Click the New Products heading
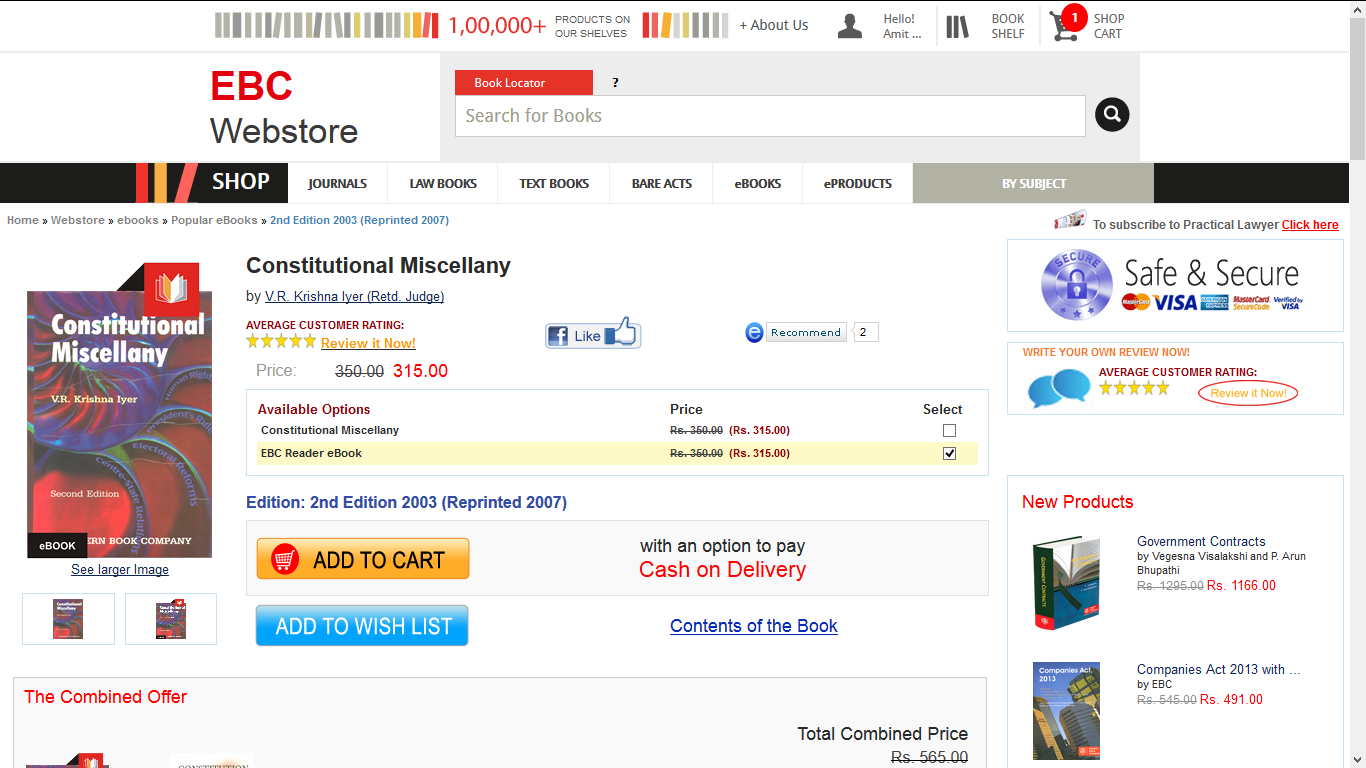Viewport: 1366px width, 768px height. (x=1077, y=502)
